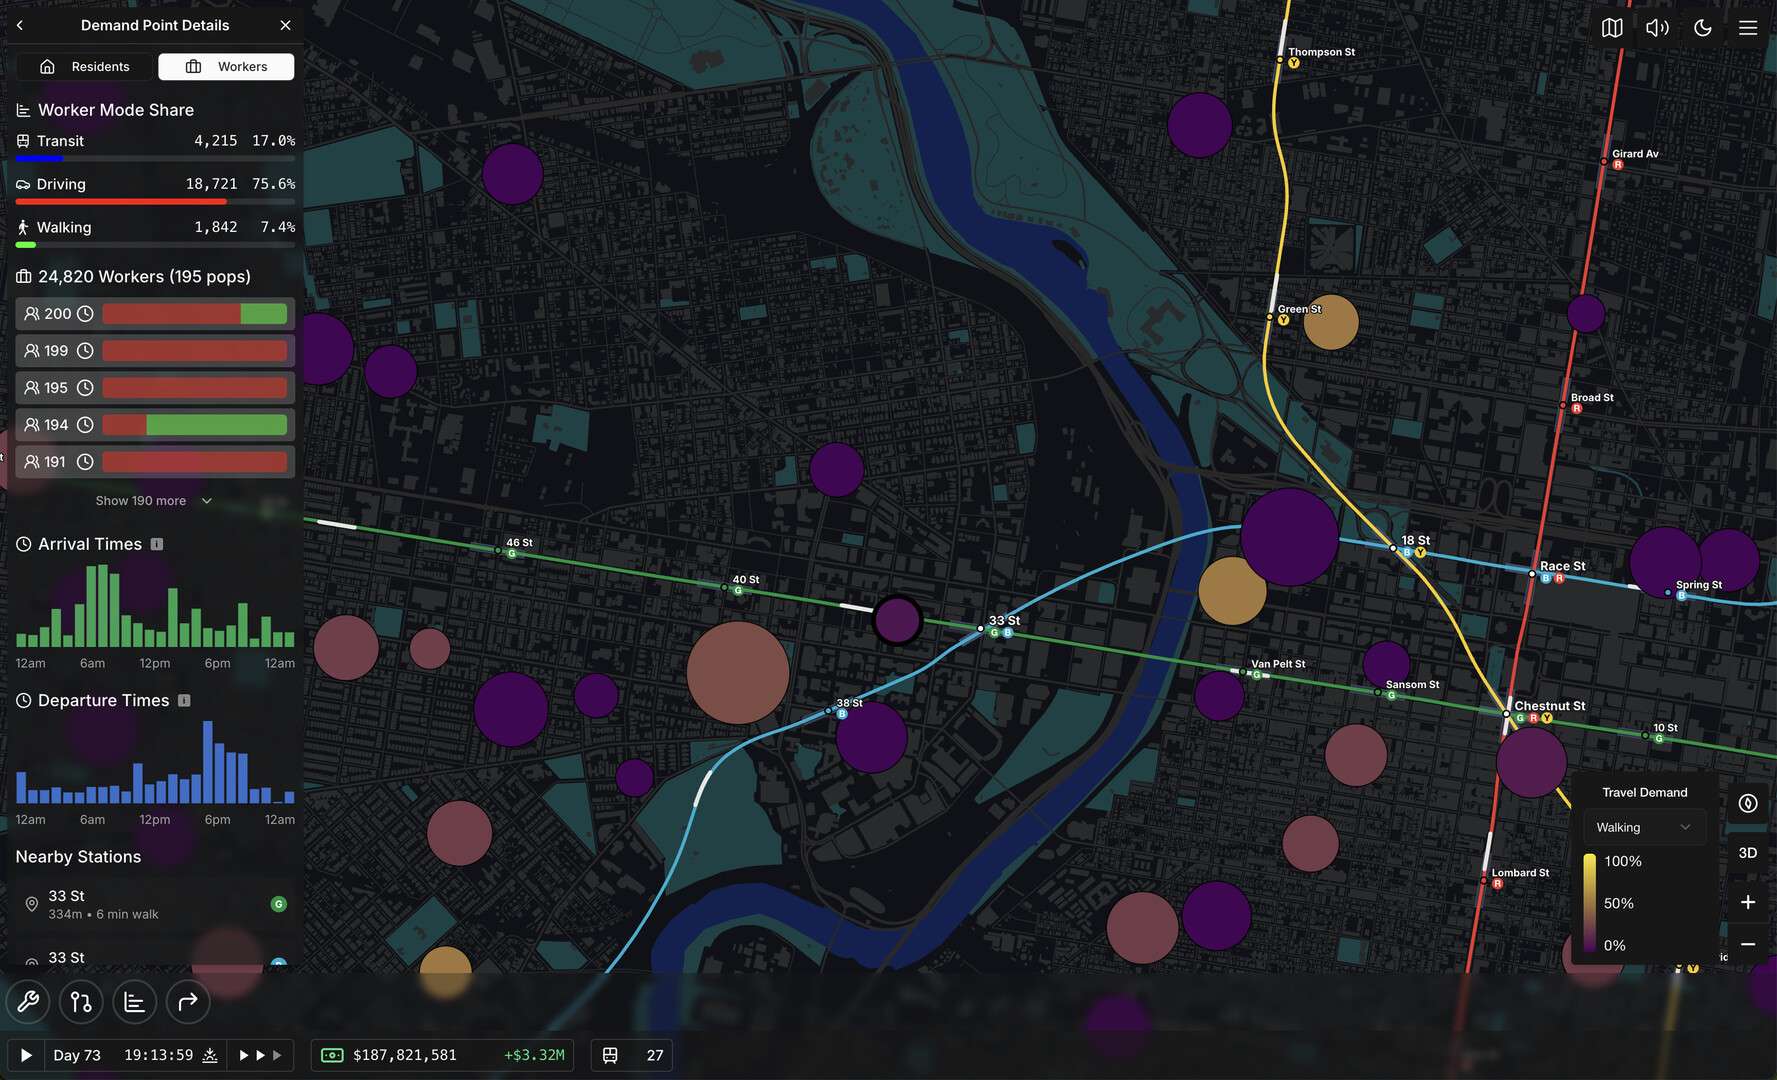Open the statistics chart icon
This screenshot has width=1777, height=1080.
click(x=134, y=1002)
